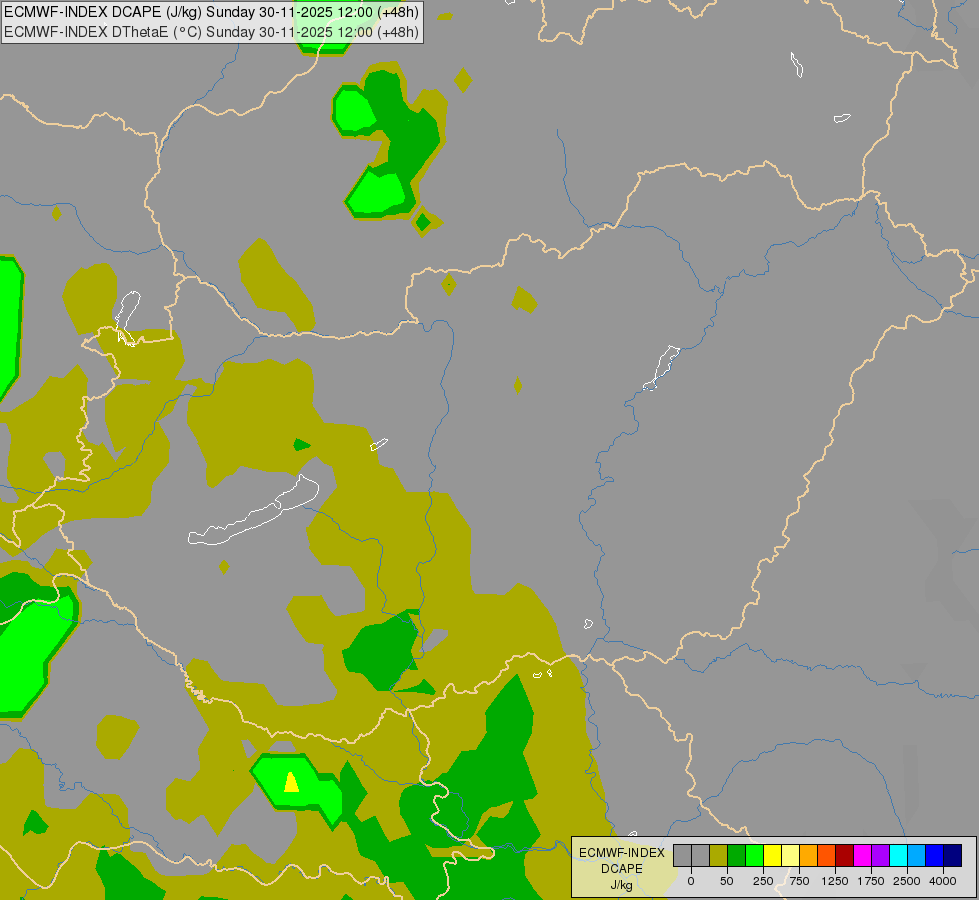Click the legend label "1750"
The width and height of the screenshot is (979, 900).
pos(871,881)
